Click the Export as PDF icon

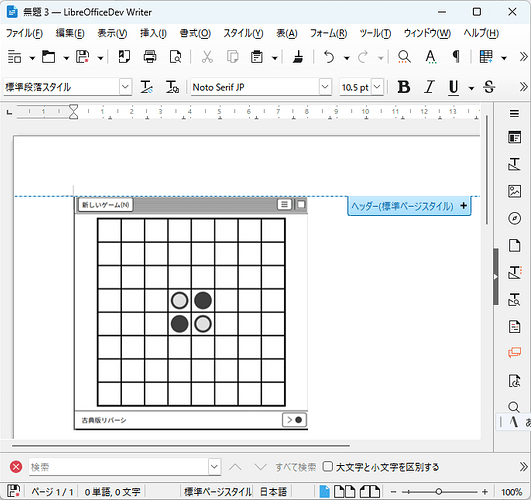click(x=124, y=57)
